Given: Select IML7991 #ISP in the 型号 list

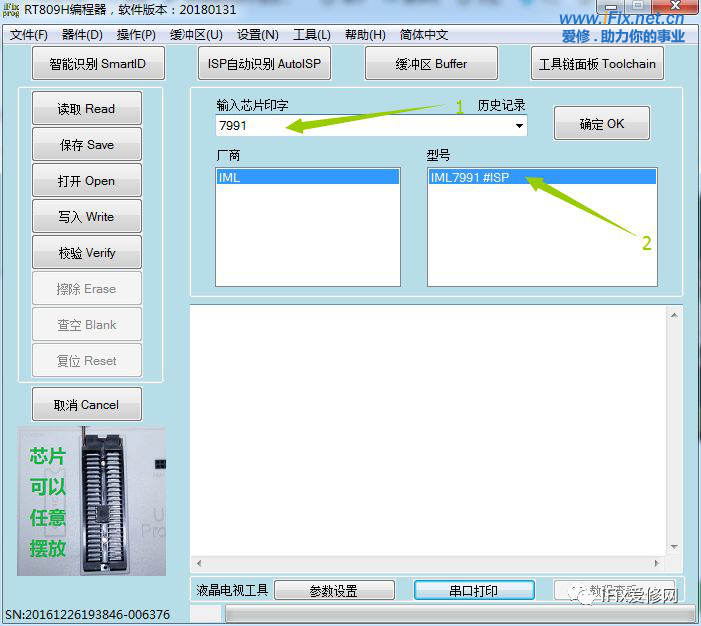Looking at the screenshot, I should coord(542,177).
